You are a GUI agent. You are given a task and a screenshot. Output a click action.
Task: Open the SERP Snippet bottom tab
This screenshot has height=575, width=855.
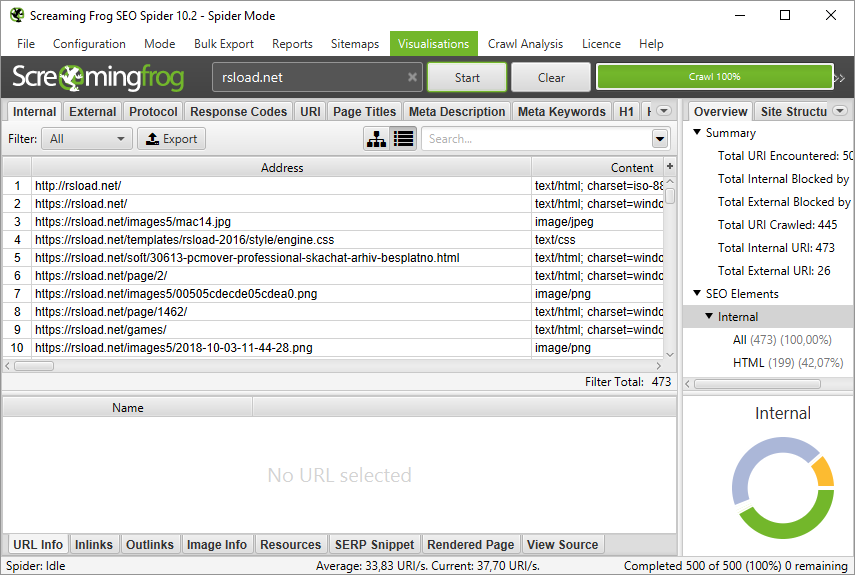coord(375,544)
